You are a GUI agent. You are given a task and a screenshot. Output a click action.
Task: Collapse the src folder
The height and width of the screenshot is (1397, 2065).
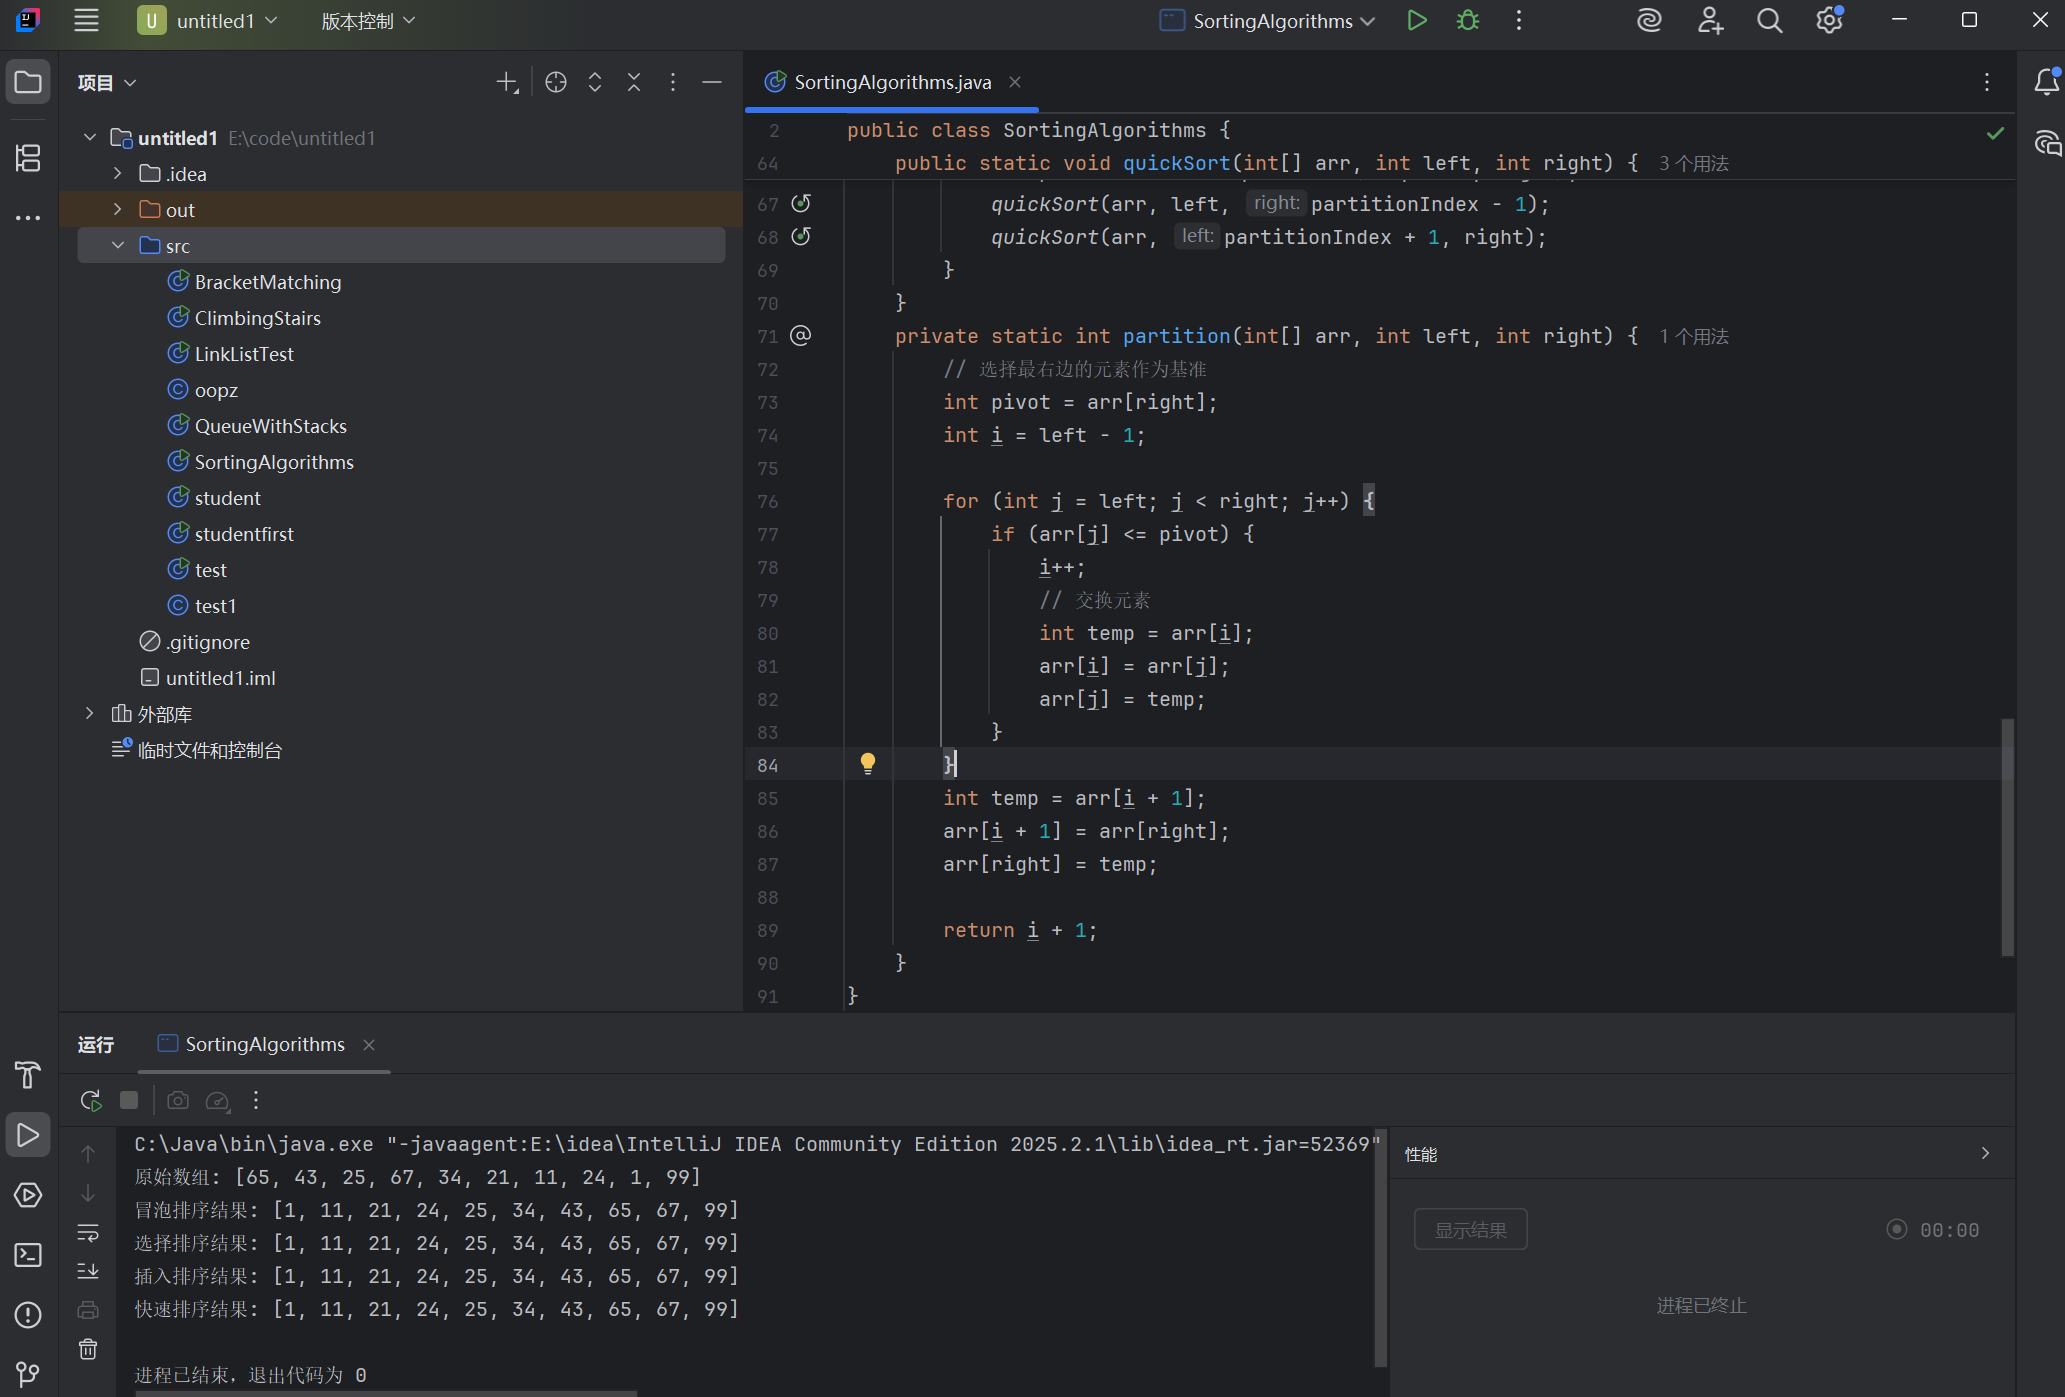[x=118, y=245]
